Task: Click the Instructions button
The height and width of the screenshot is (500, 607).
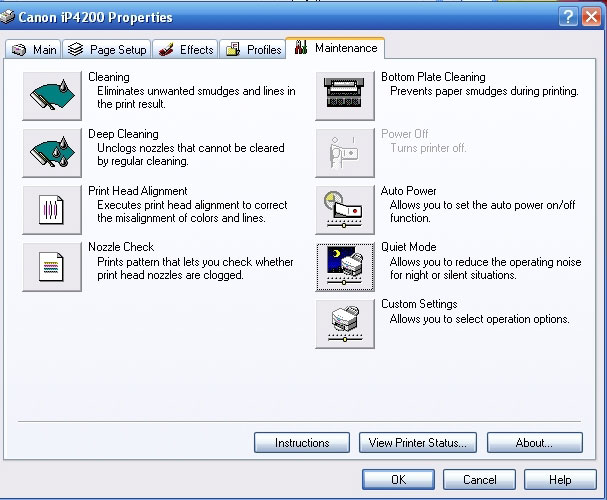Action: (302, 442)
